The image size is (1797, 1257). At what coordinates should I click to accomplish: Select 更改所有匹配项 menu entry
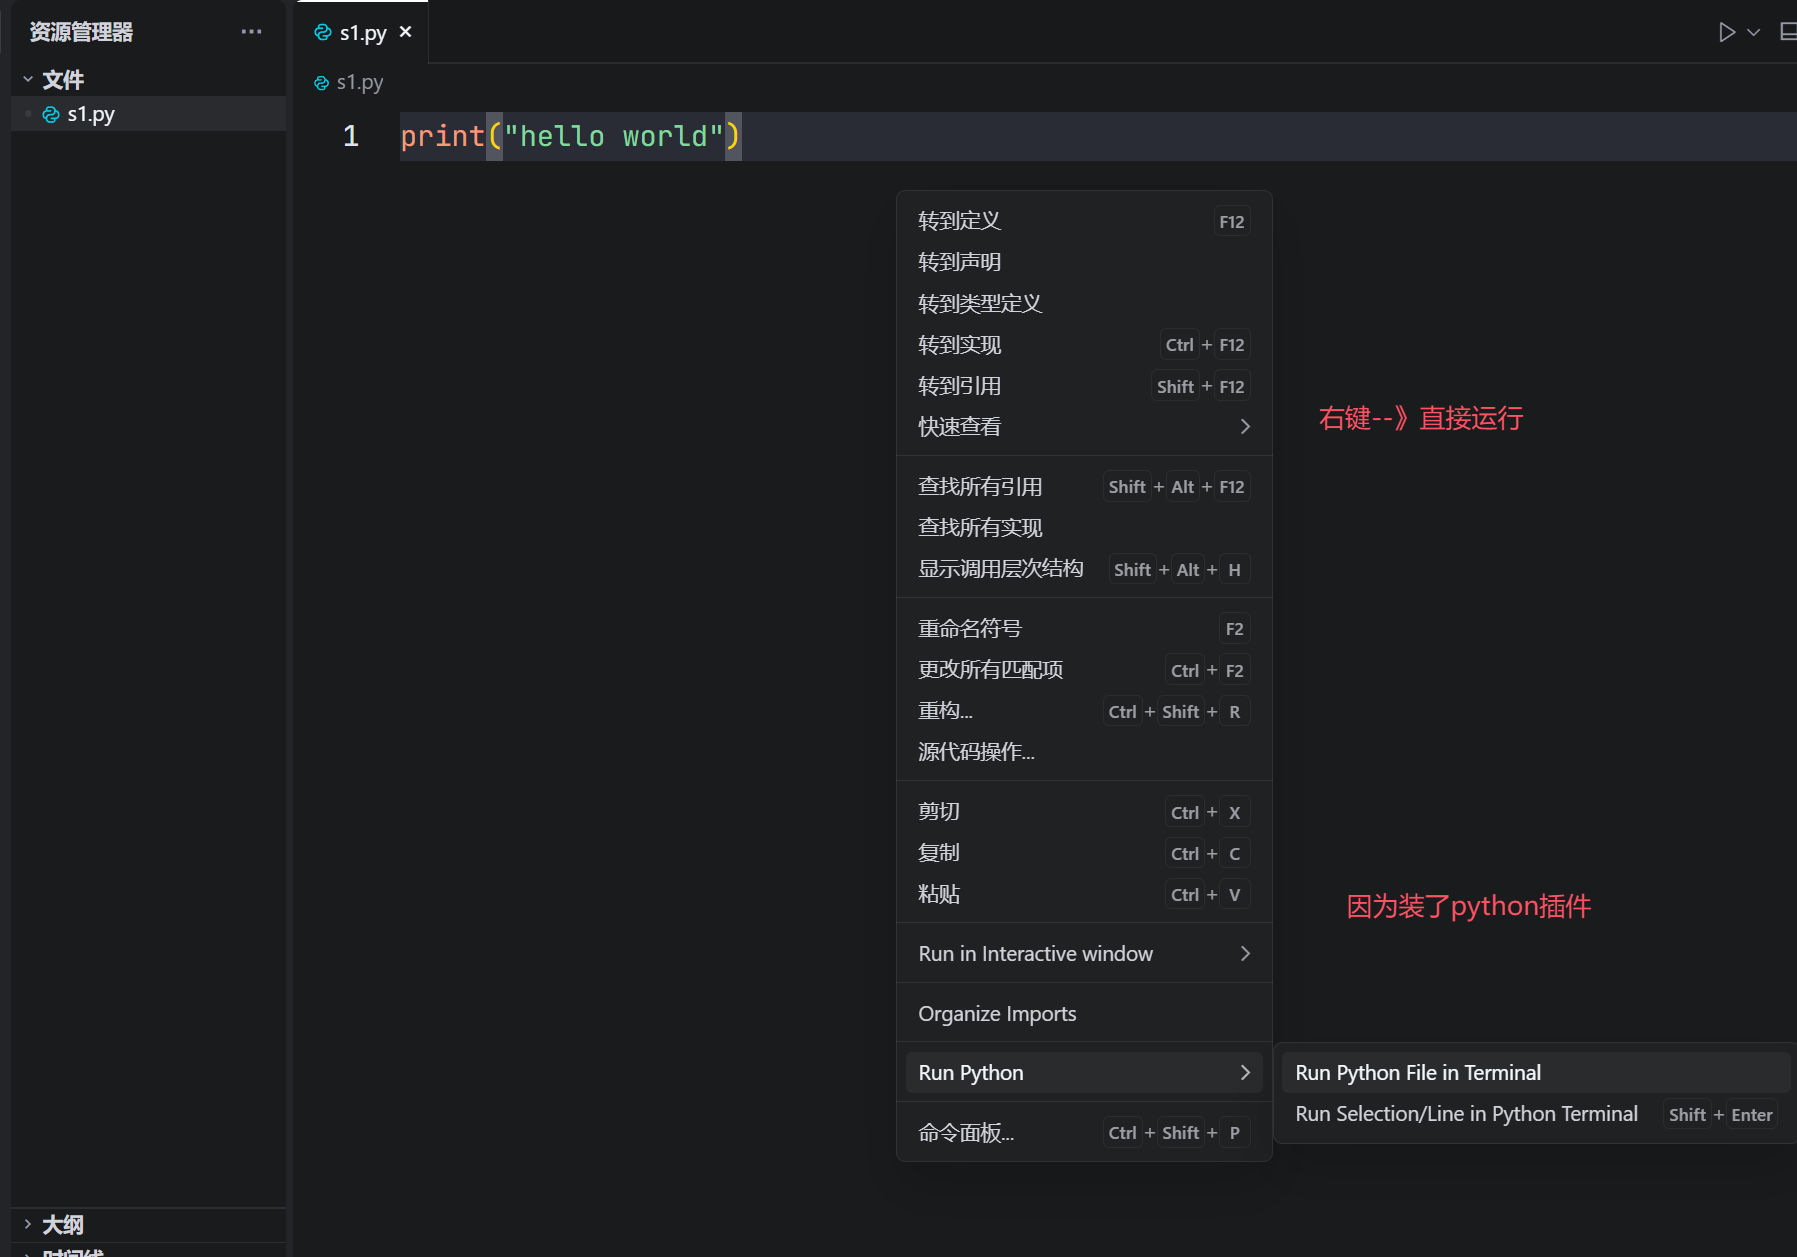pos(1084,670)
